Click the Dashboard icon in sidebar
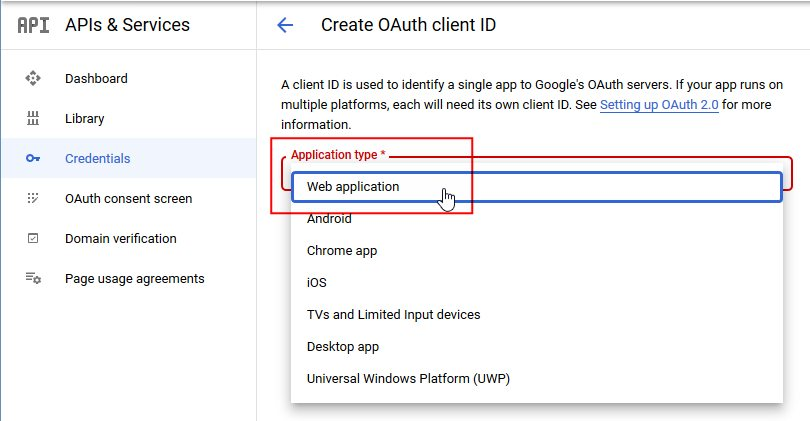 click(33, 78)
